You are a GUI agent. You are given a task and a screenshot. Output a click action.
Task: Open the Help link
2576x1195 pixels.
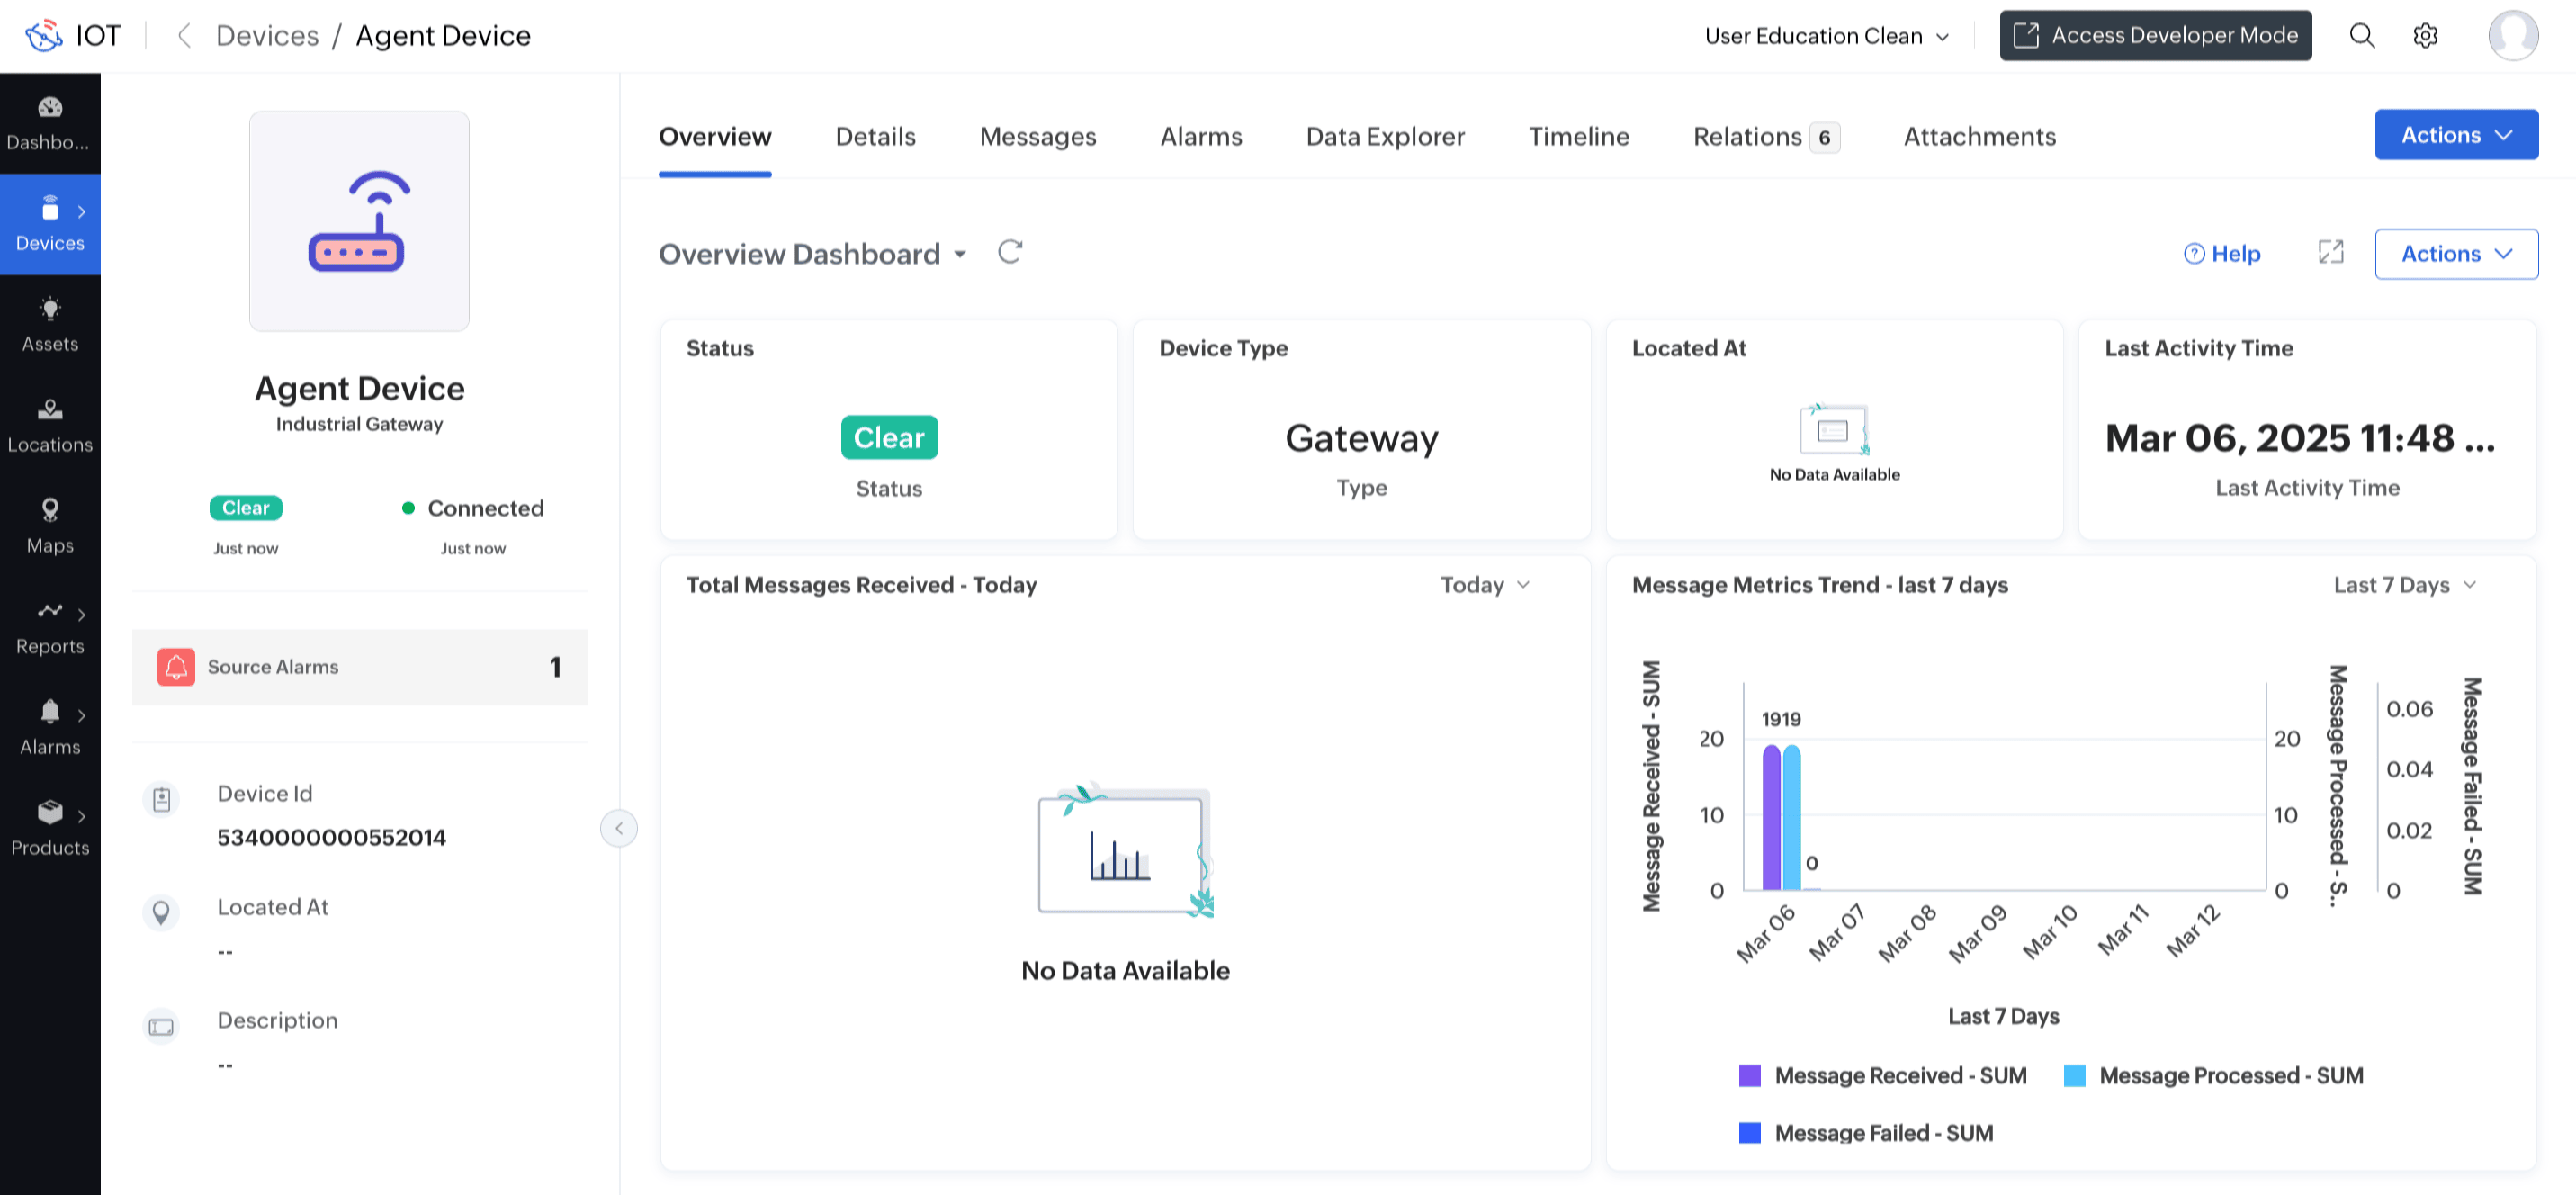pos(2222,254)
